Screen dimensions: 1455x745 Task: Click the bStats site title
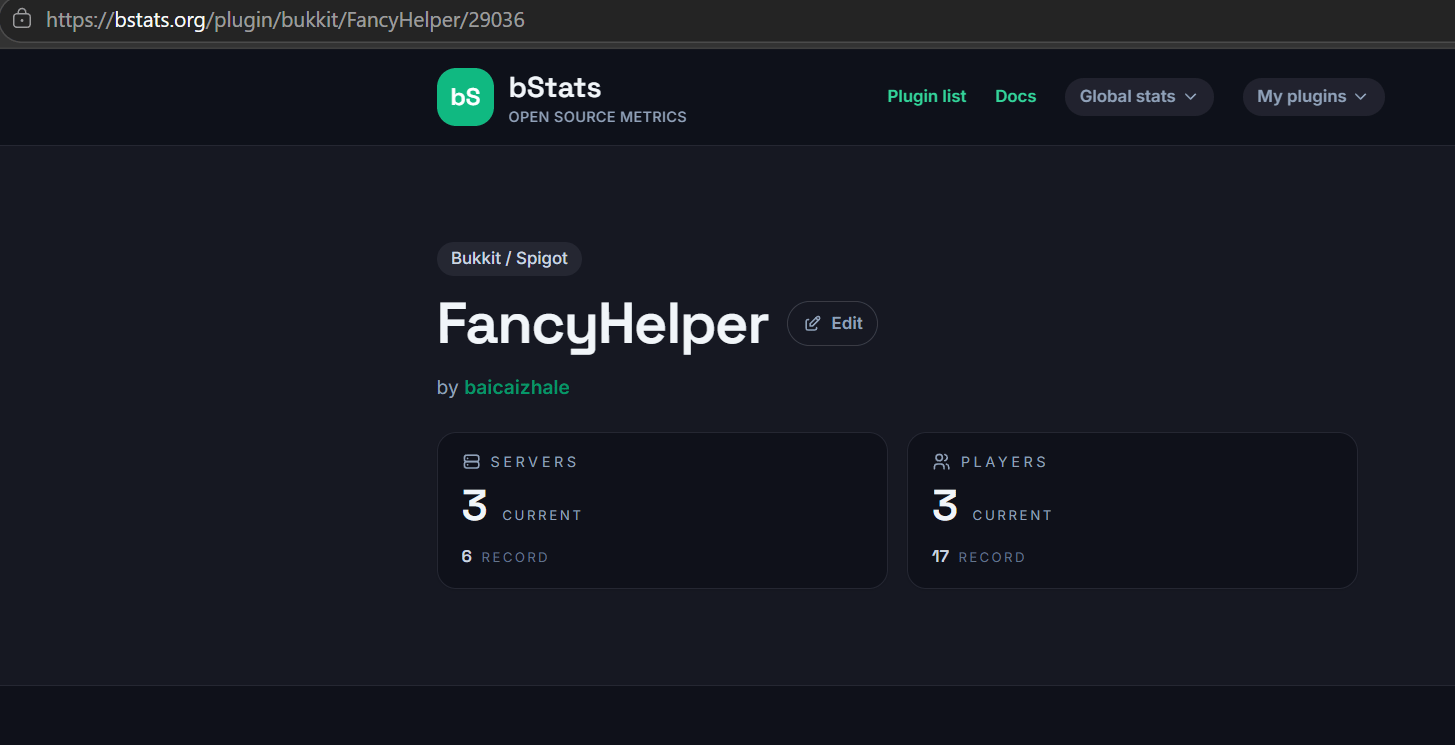point(555,87)
